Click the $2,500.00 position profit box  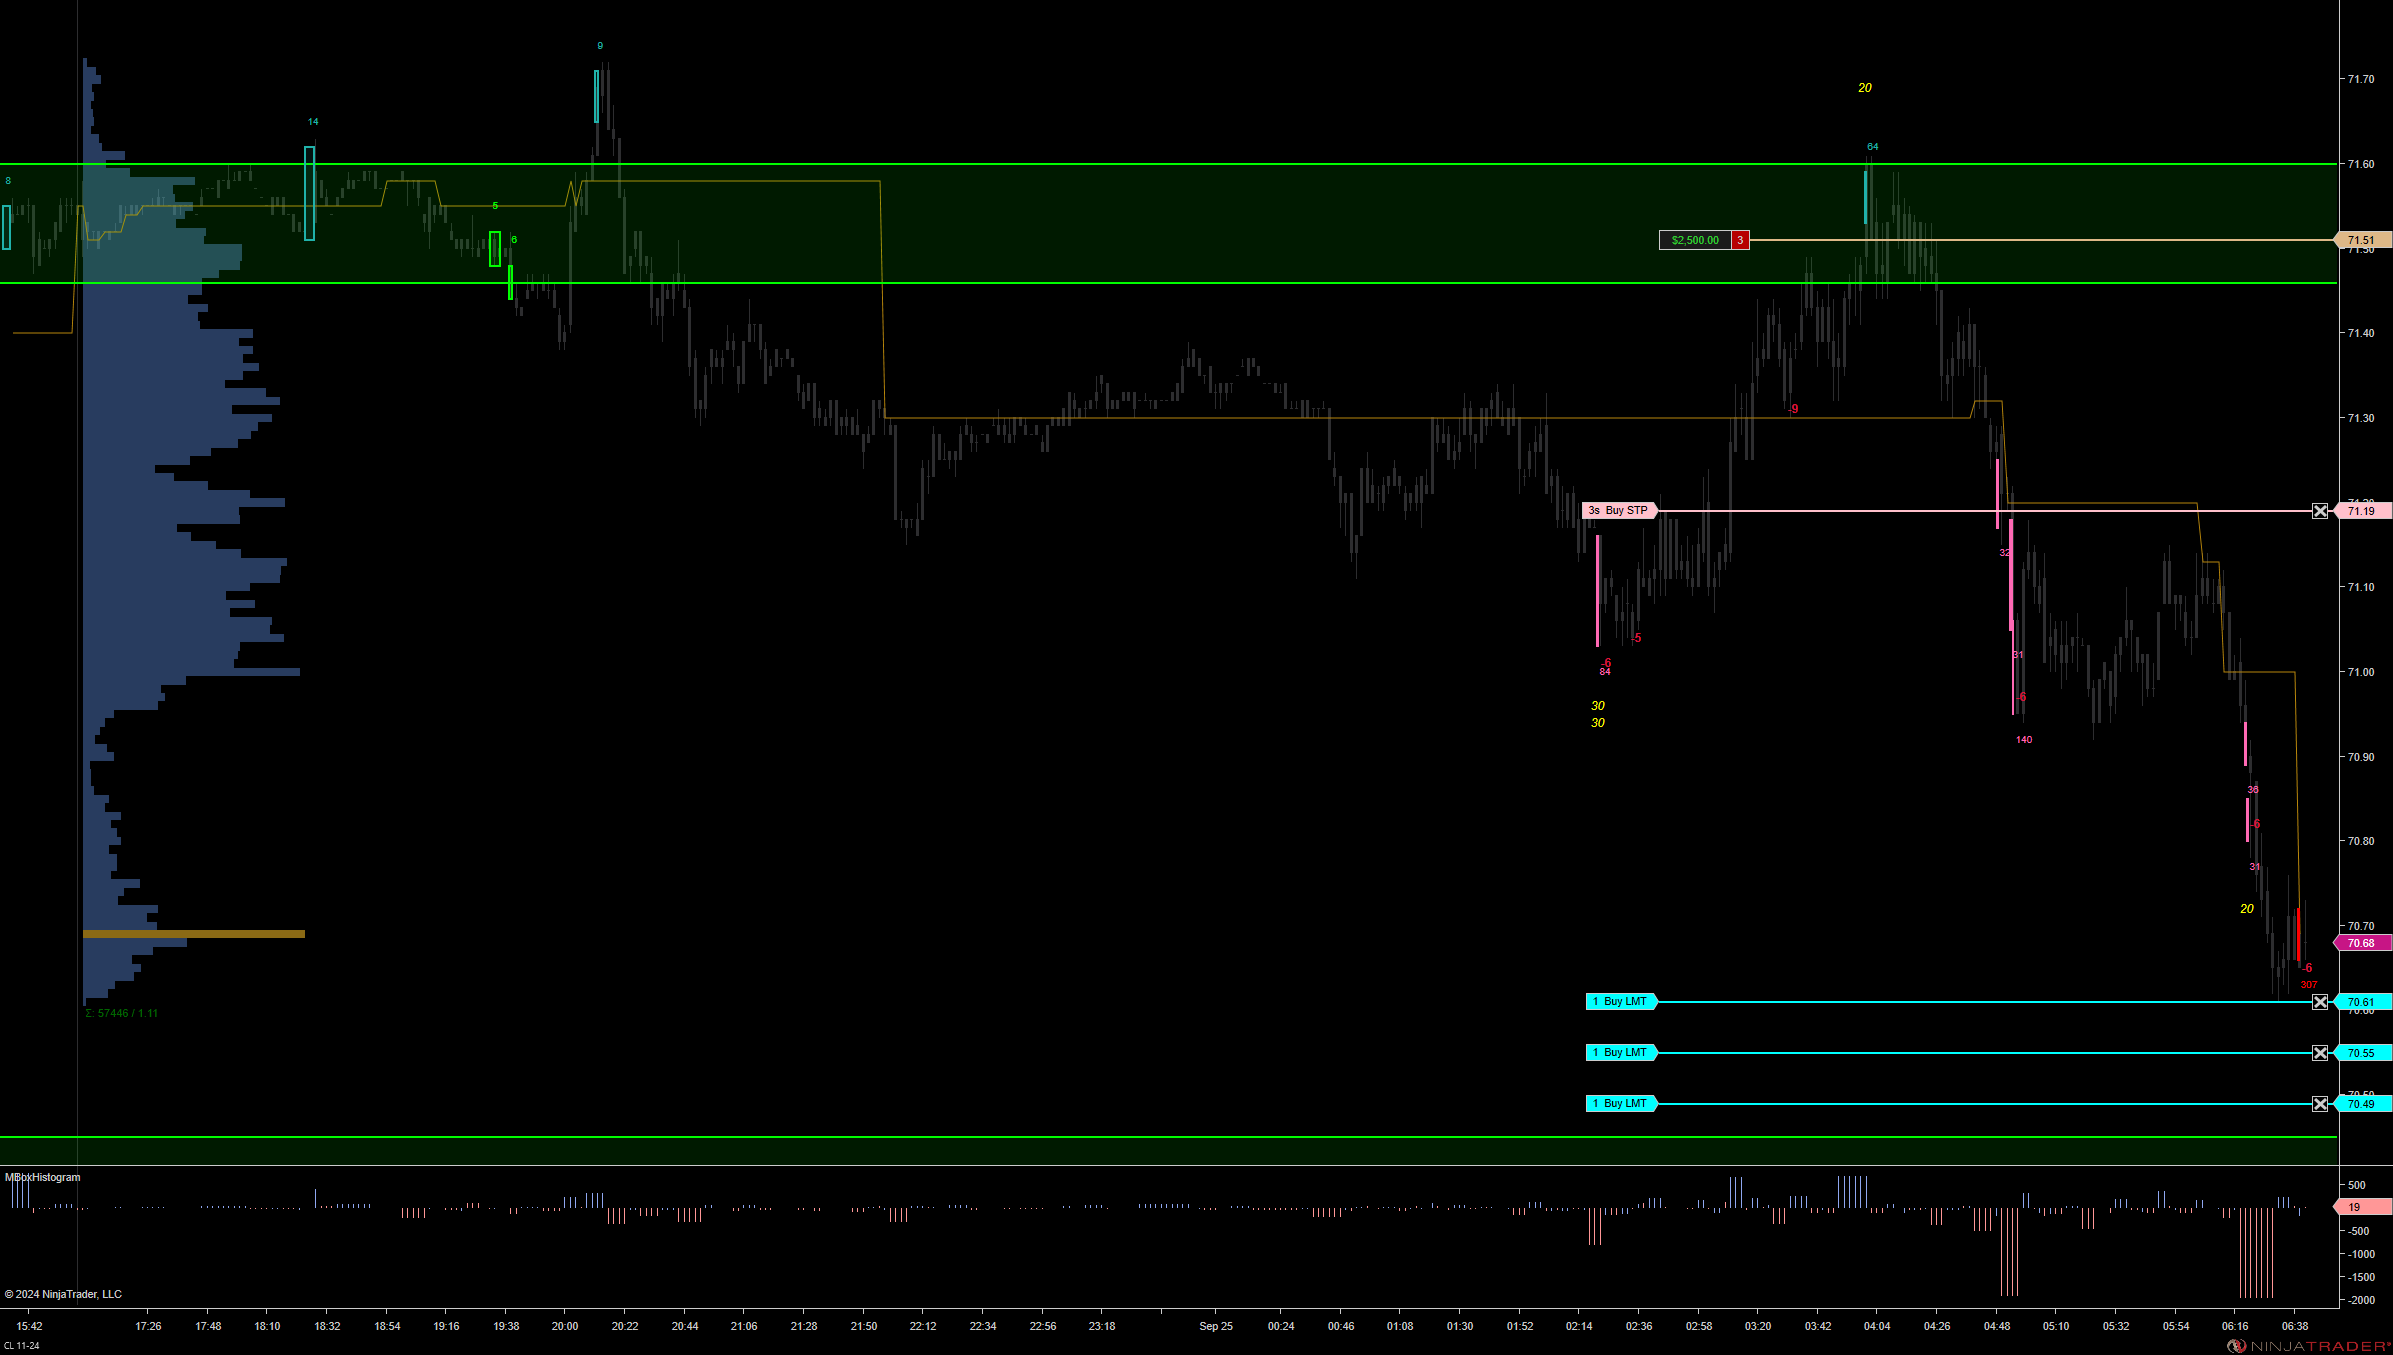[x=1695, y=240]
